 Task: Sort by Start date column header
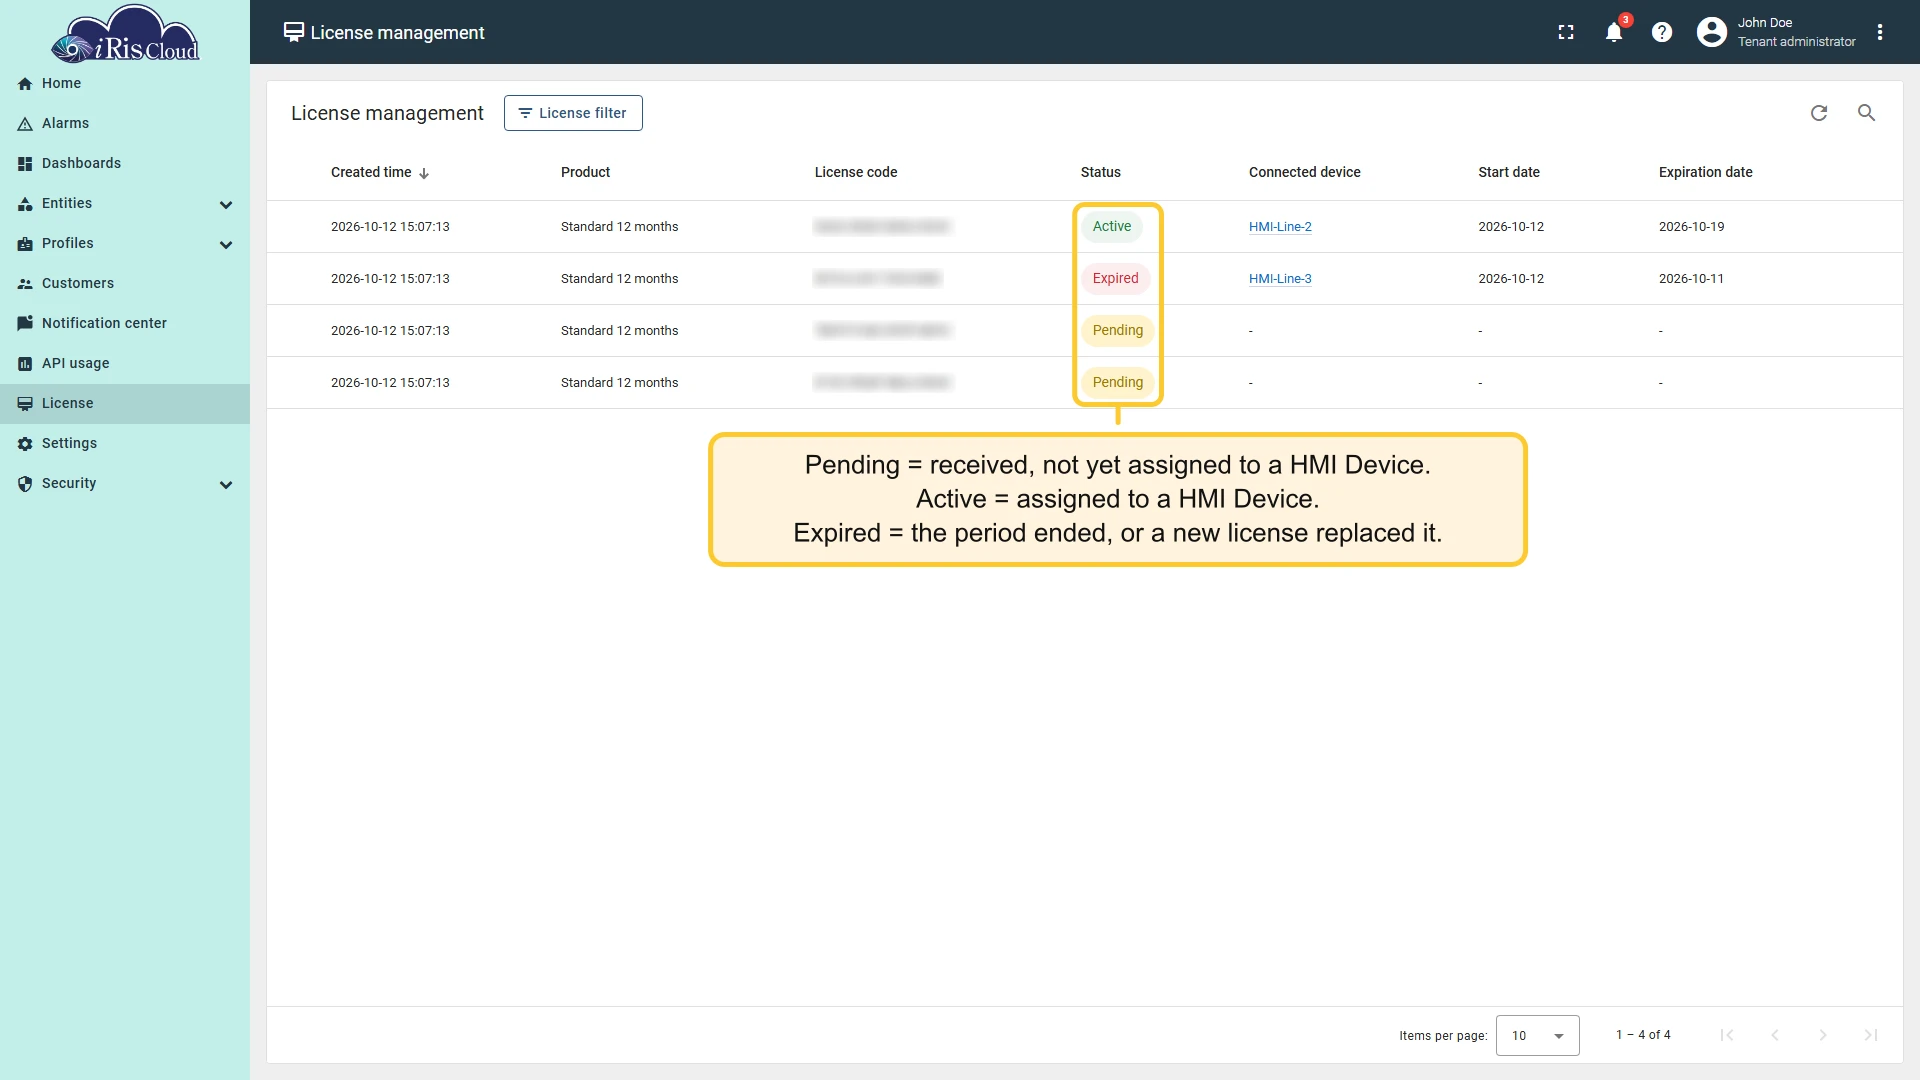1508,172
